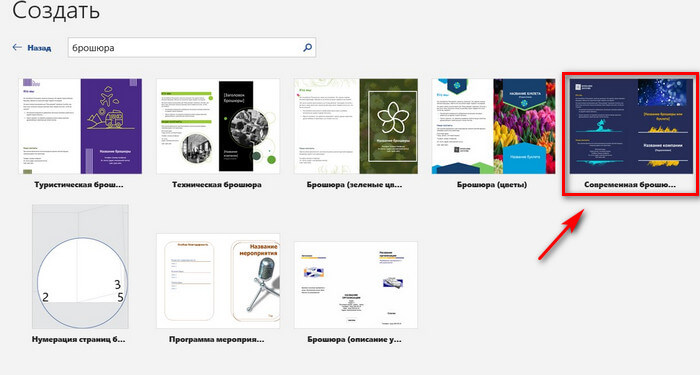Click the back arrow icon
The height and width of the screenshot is (375, 700).
click(x=17, y=47)
